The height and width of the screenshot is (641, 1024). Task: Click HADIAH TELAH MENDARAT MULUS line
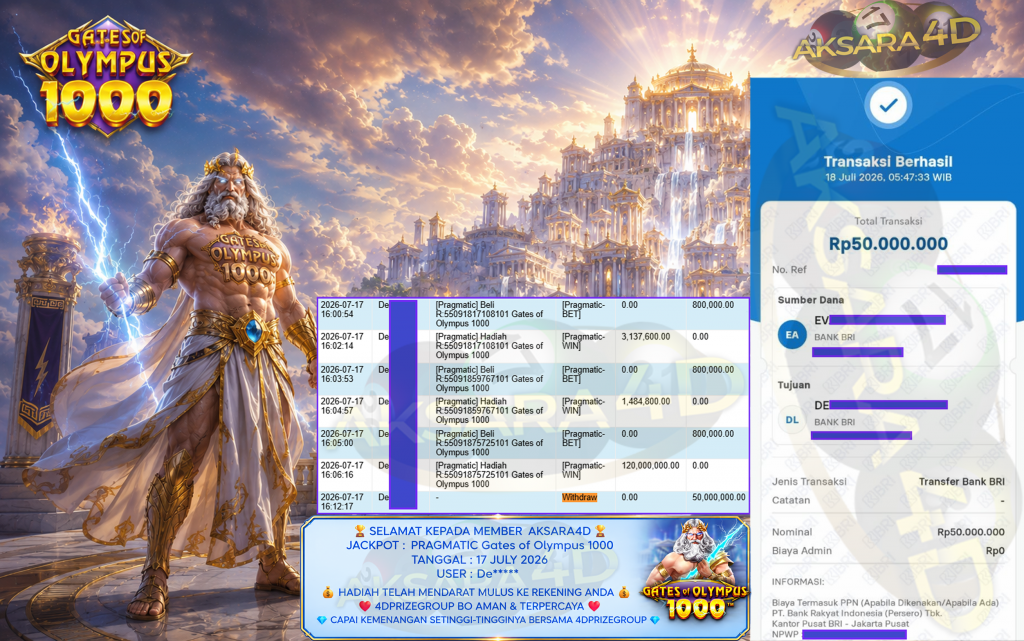click(476, 592)
